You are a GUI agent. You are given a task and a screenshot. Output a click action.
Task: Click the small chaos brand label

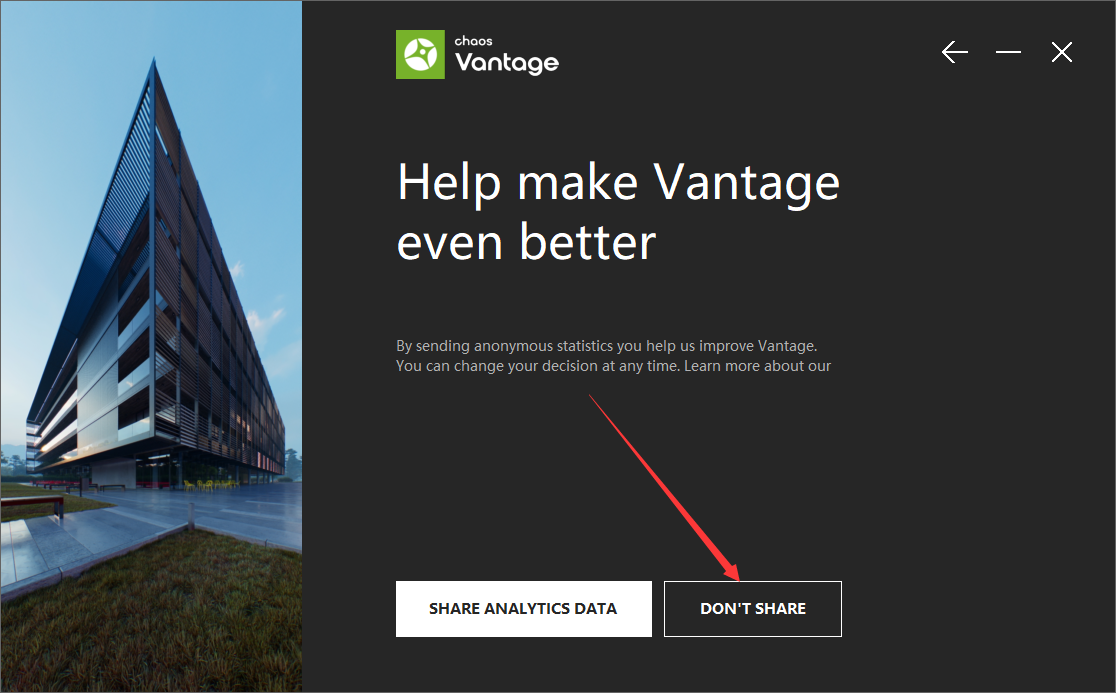473,41
